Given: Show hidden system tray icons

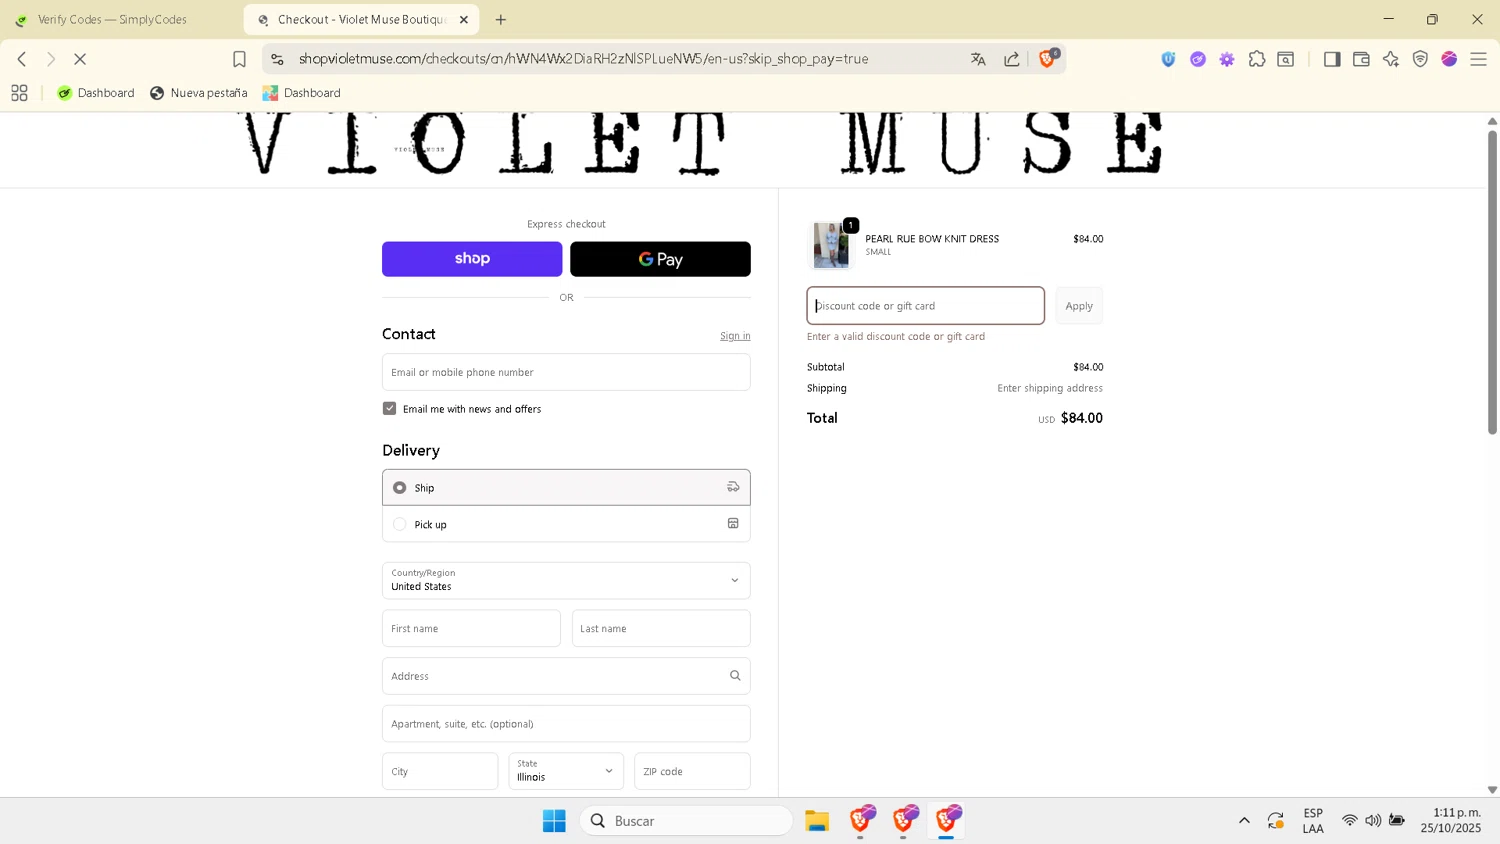Looking at the screenshot, I should coord(1244,821).
